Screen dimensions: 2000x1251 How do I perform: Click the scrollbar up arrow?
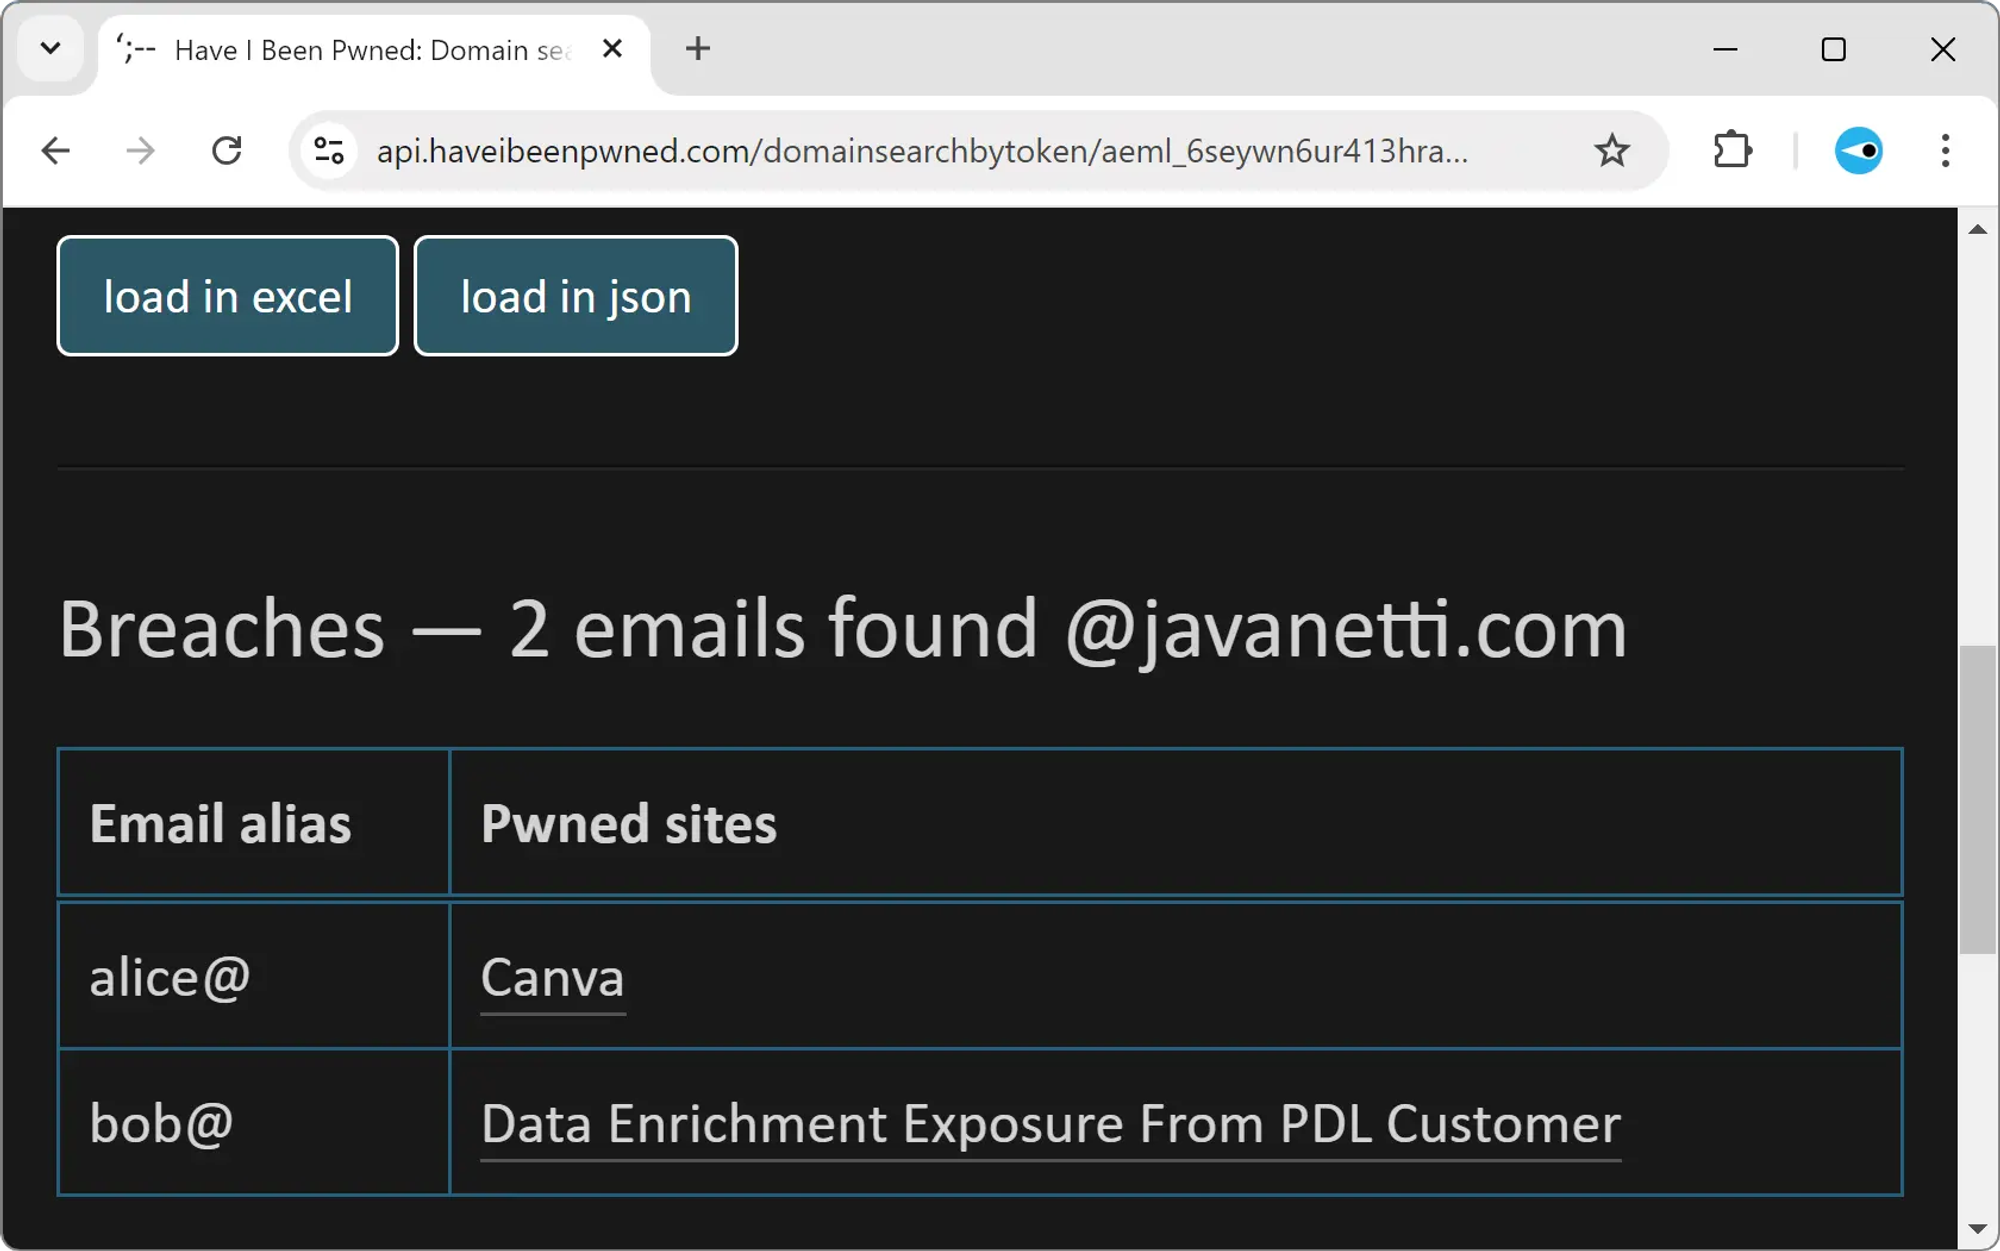1977,229
